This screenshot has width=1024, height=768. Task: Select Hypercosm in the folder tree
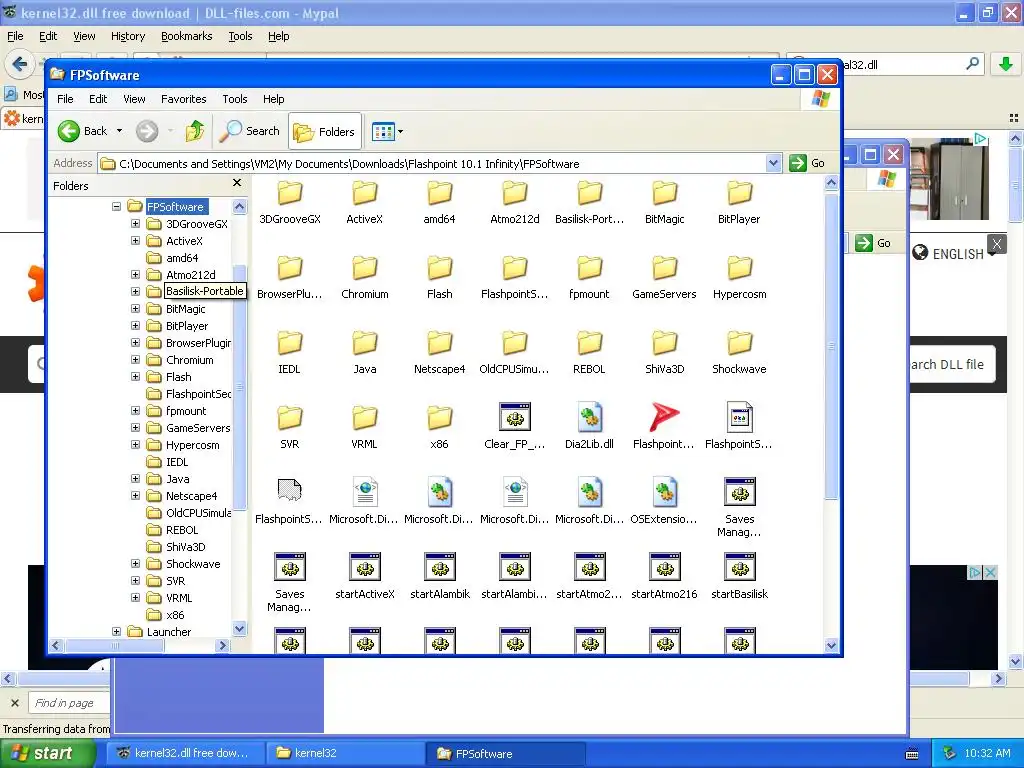click(193, 445)
